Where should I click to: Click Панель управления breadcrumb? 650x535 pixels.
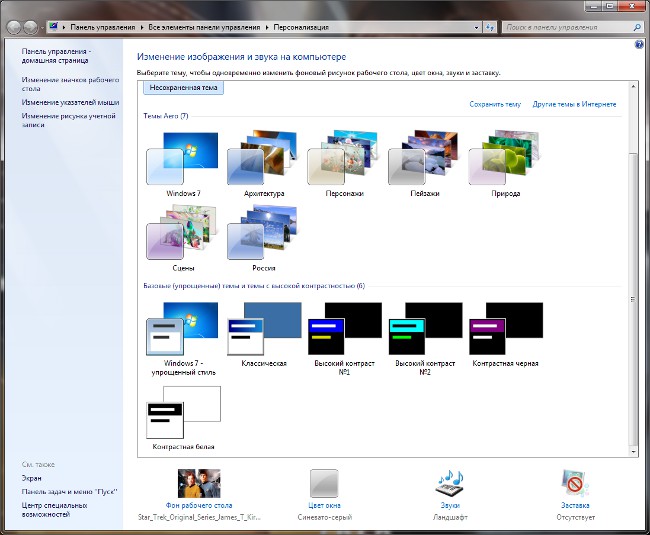click(103, 27)
